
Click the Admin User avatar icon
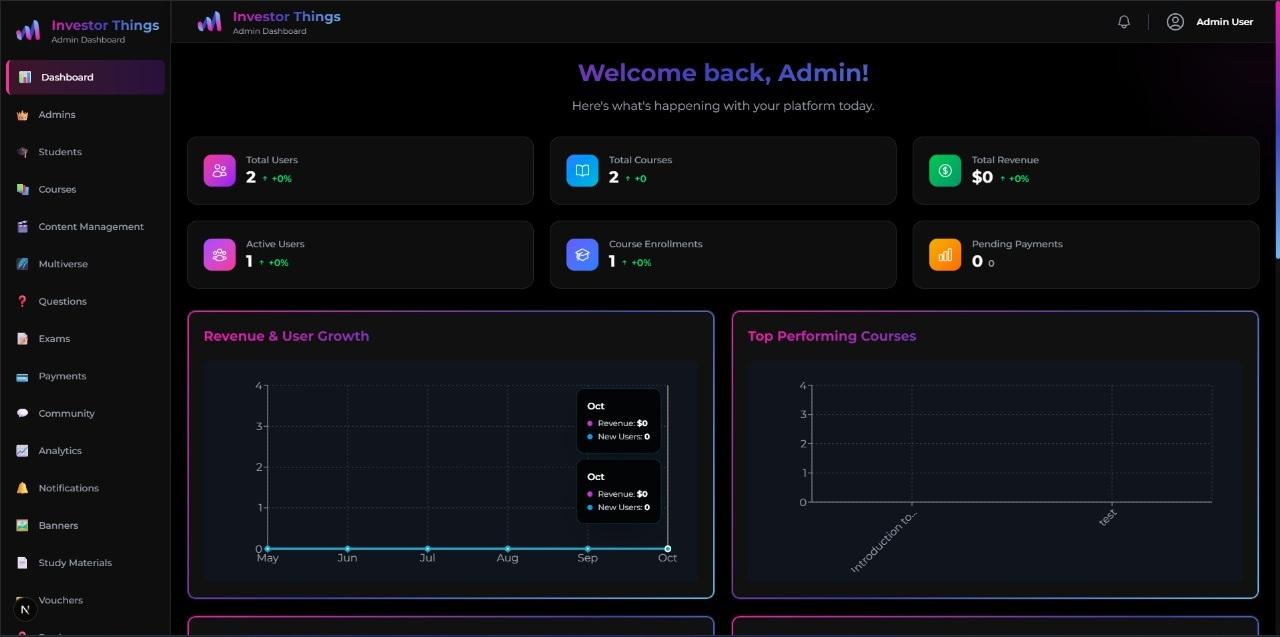pyautogui.click(x=1175, y=21)
